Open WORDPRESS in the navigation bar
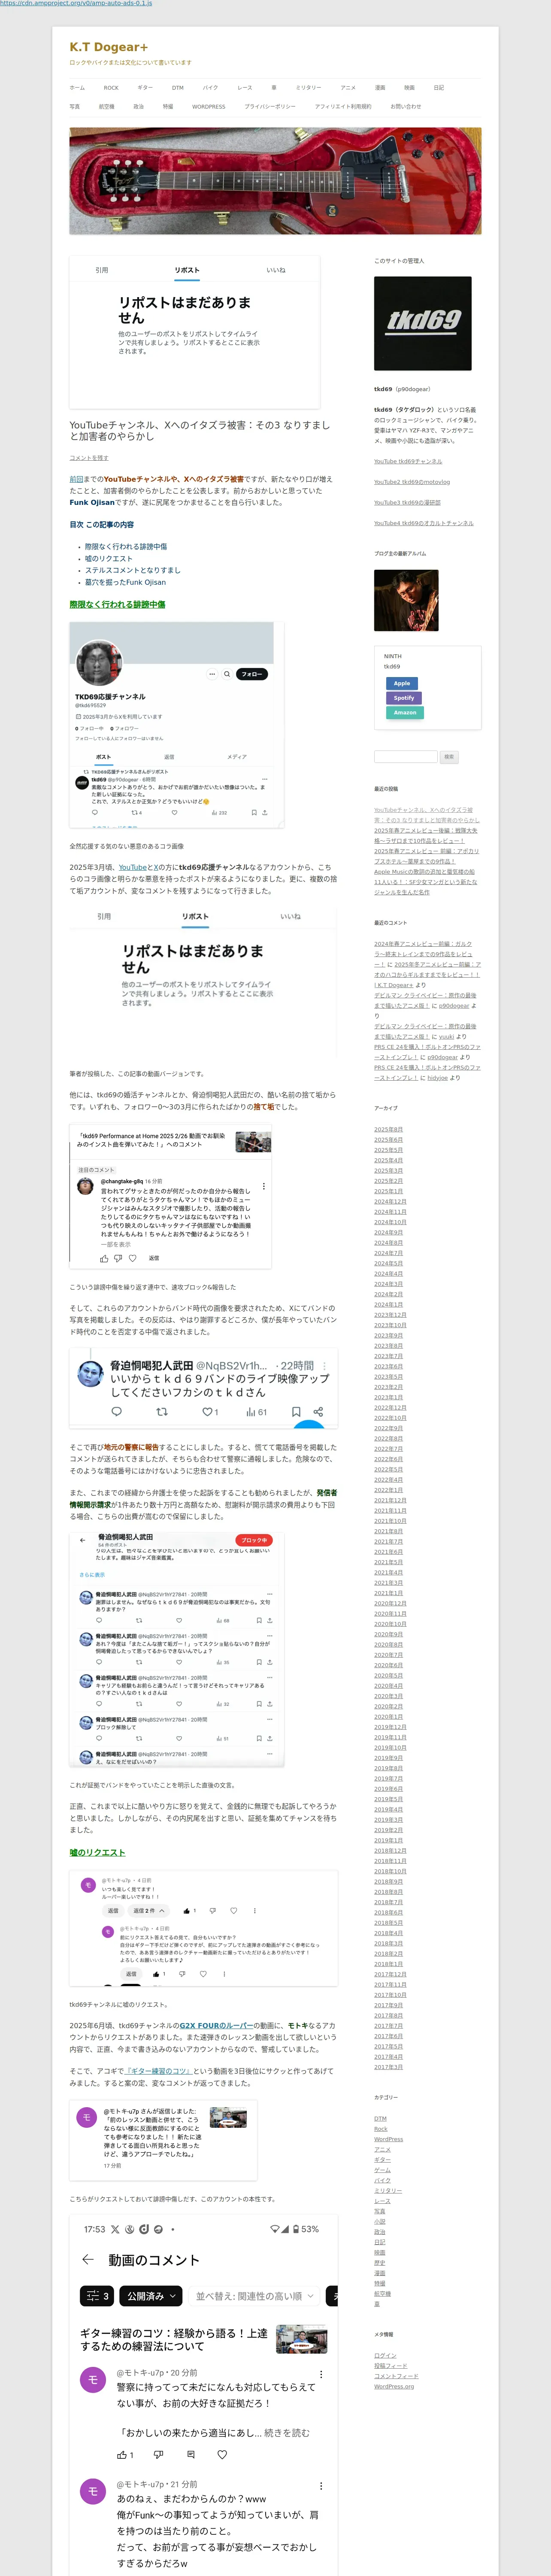 coord(209,106)
